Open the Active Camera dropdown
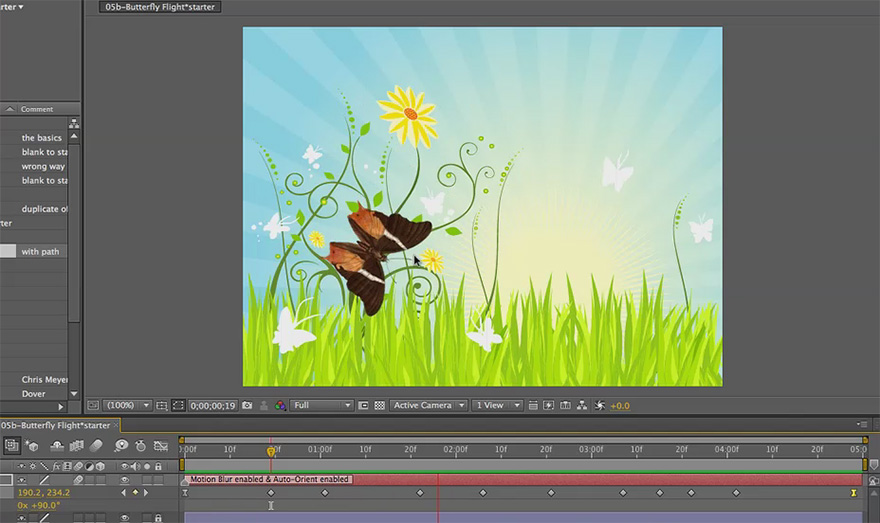The height and width of the screenshot is (523, 880). [x=429, y=405]
